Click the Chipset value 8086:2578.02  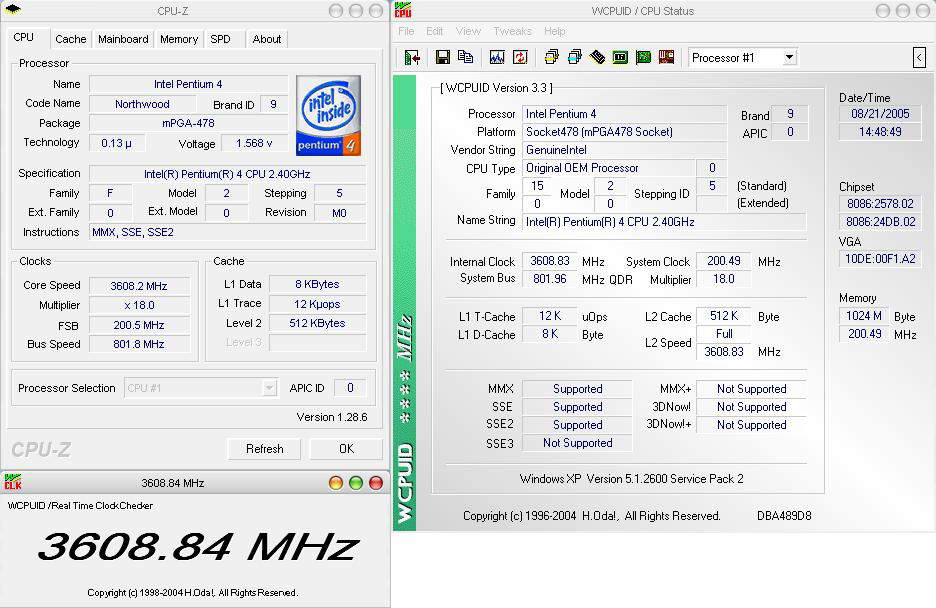tap(880, 203)
